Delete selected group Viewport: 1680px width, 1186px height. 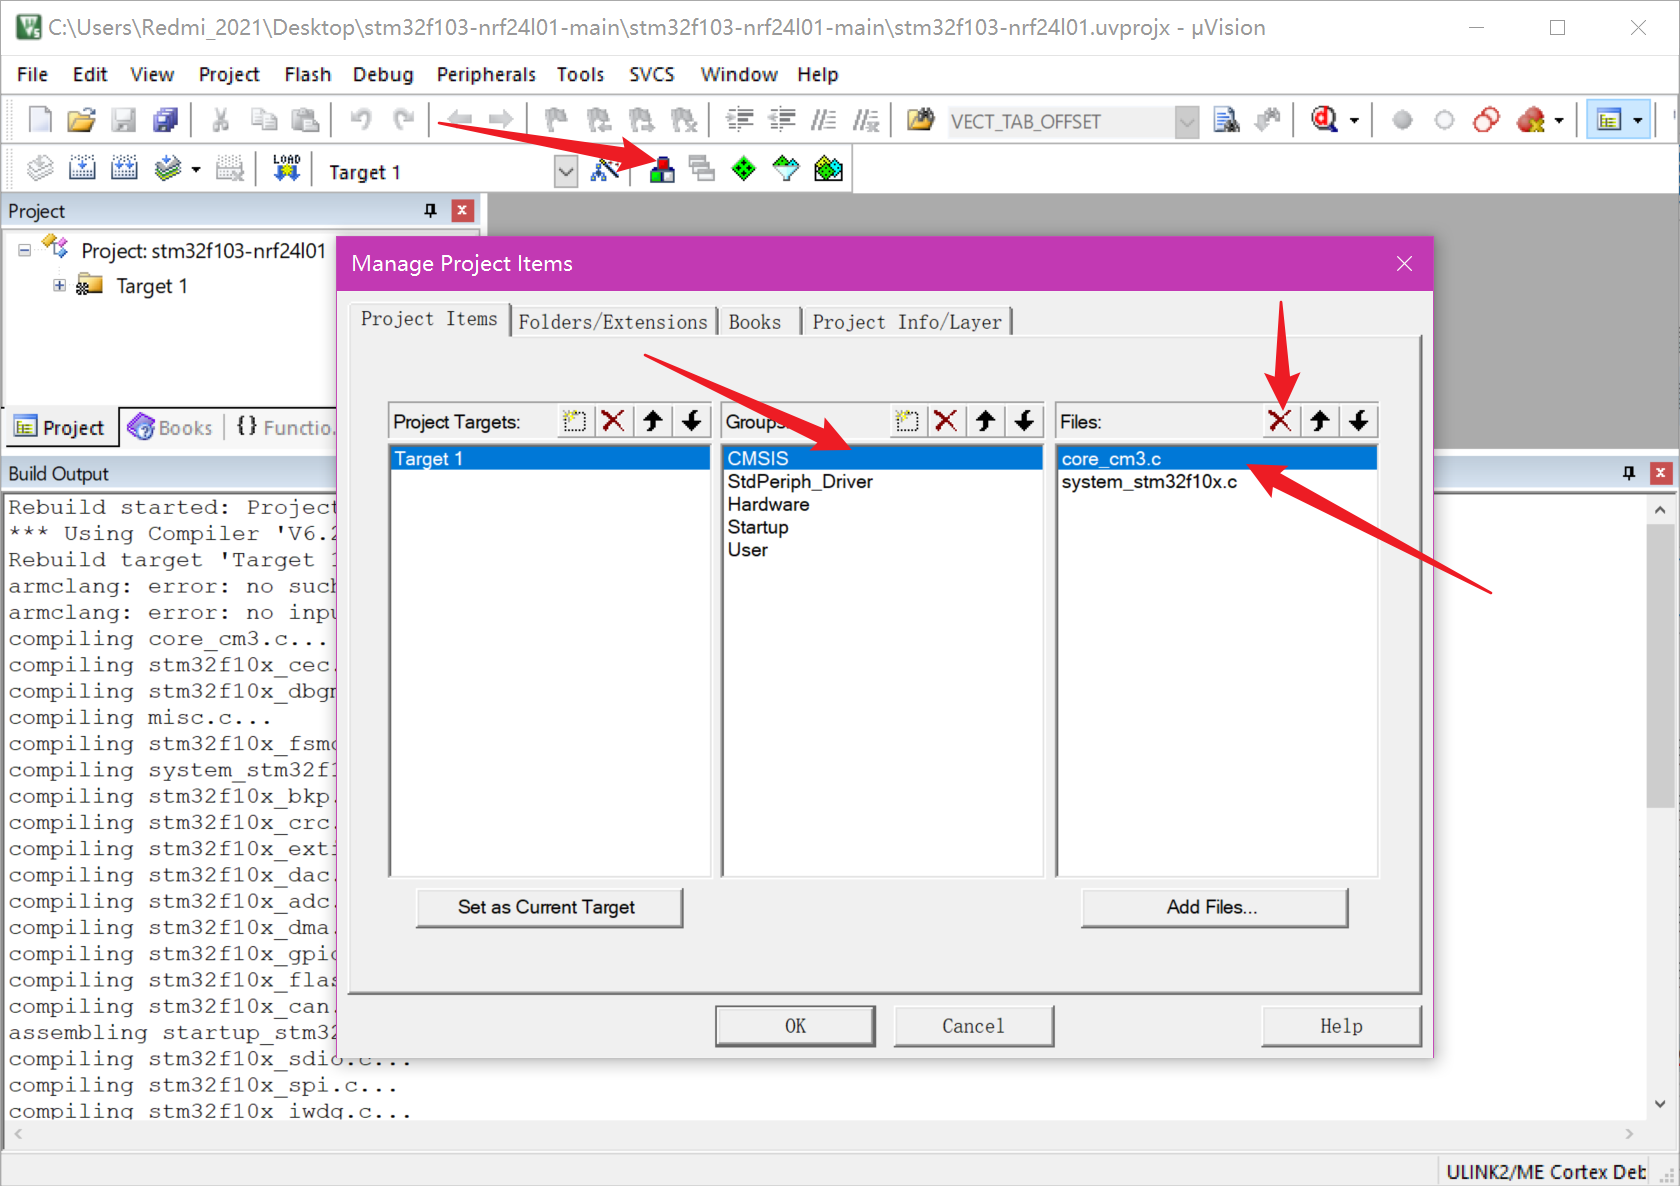point(945,421)
